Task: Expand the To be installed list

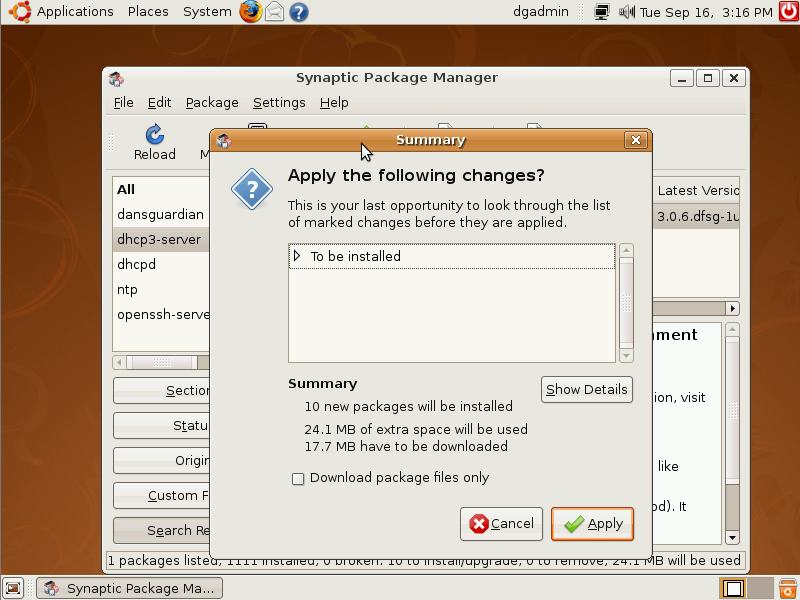Action: pos(297,256)
